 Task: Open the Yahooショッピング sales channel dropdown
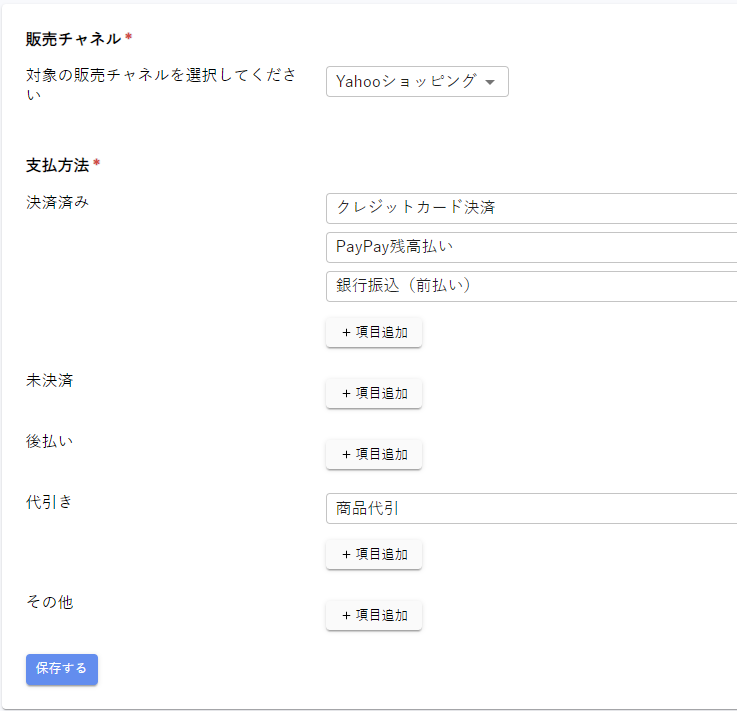[x=406, y=82]
